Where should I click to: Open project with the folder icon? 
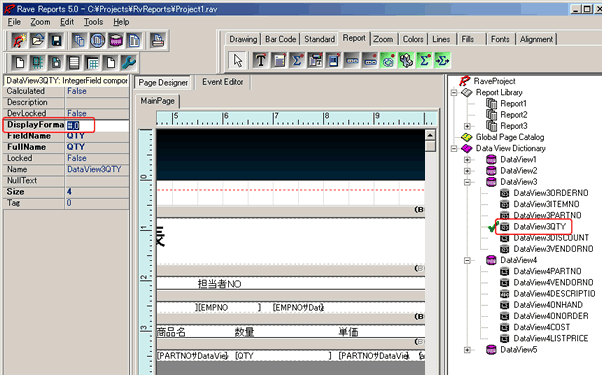point(37,40)
